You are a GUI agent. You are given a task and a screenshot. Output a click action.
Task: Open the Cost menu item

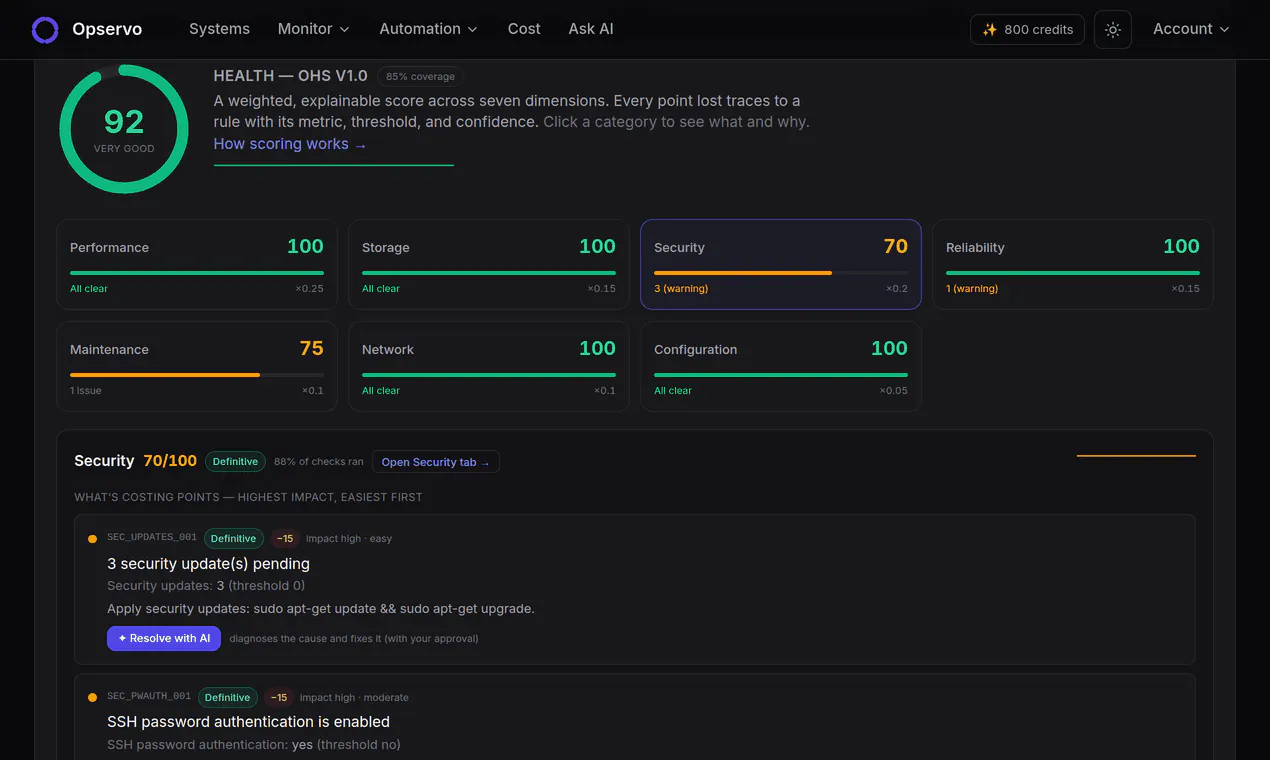click(x=524, y=29)
